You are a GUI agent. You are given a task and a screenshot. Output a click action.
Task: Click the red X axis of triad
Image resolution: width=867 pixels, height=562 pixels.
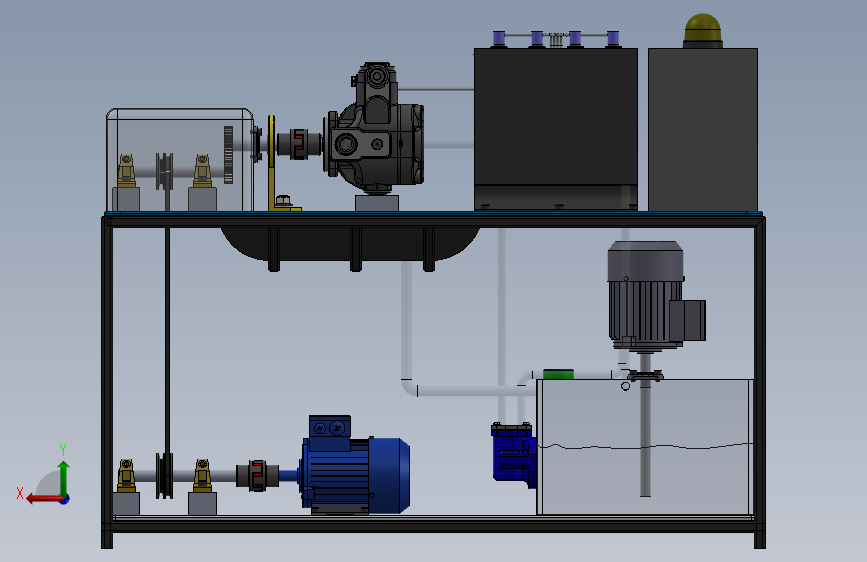click(43, 499)
